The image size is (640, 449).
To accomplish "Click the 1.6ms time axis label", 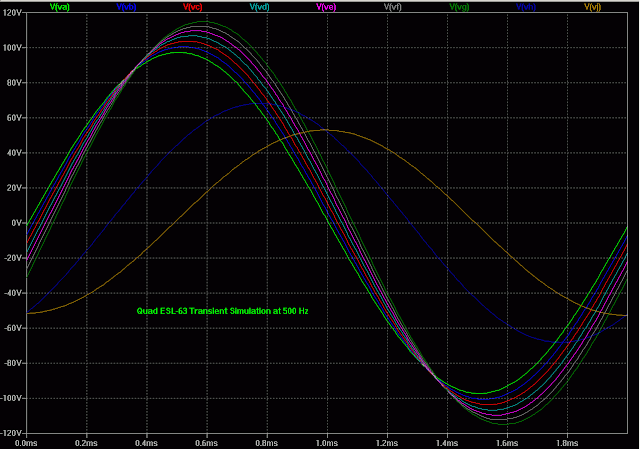I will (x=507, y=443).
